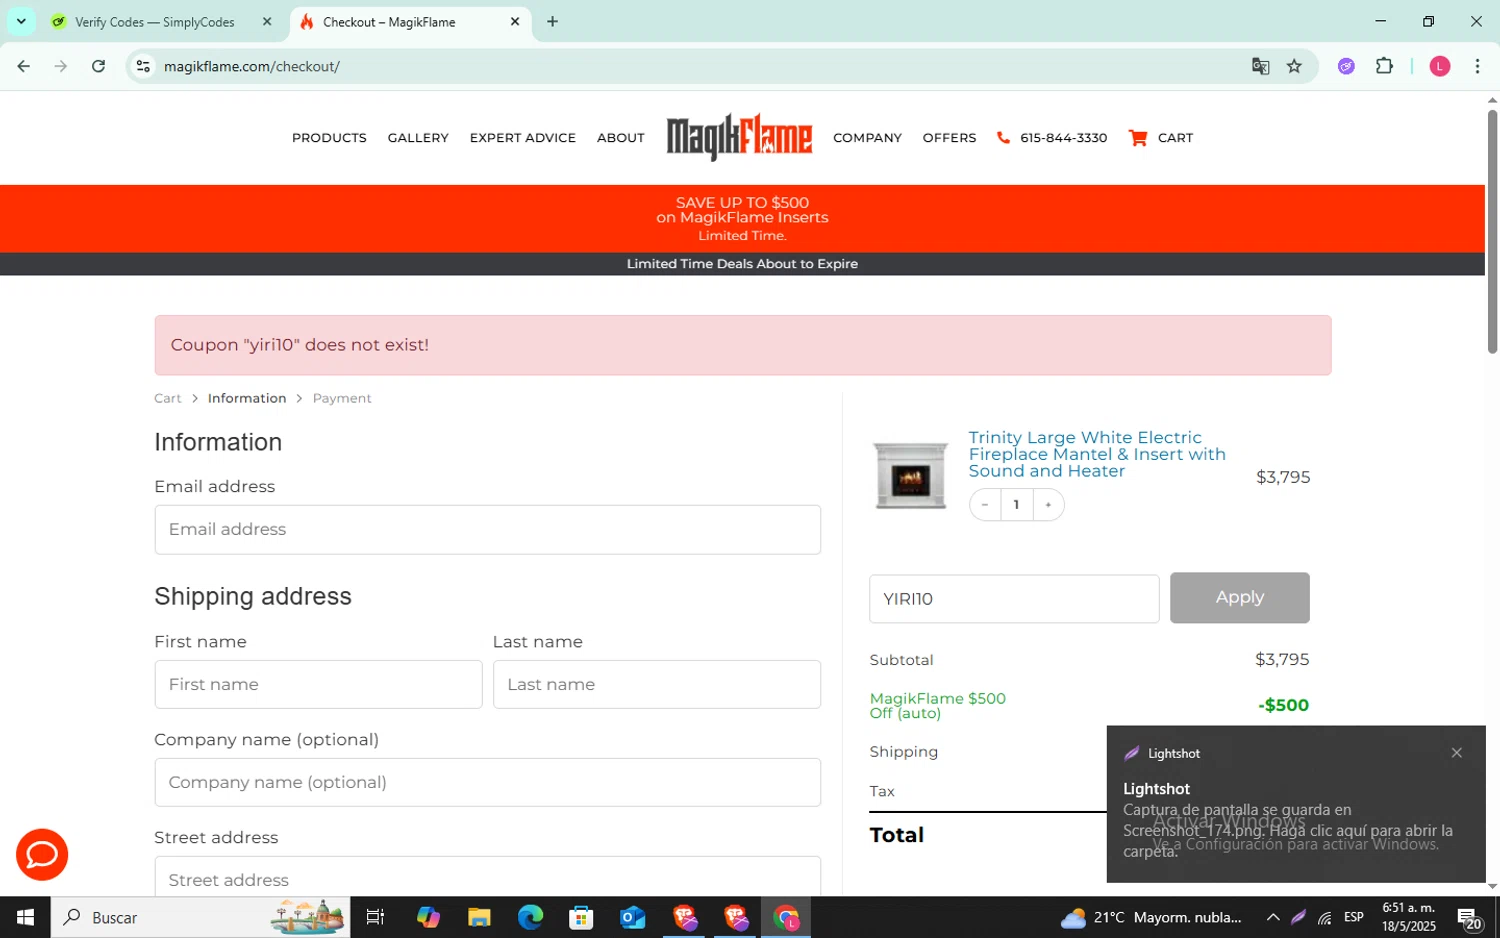Switch to Verify Codes — SimplyCodes tab
This screenshot has height=938, width=1500.
pos(155,22)
